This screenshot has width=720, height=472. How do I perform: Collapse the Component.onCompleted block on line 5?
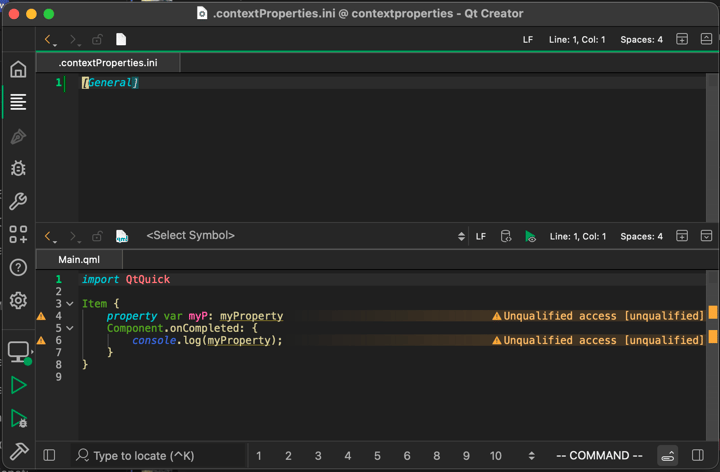coord(70,328)
